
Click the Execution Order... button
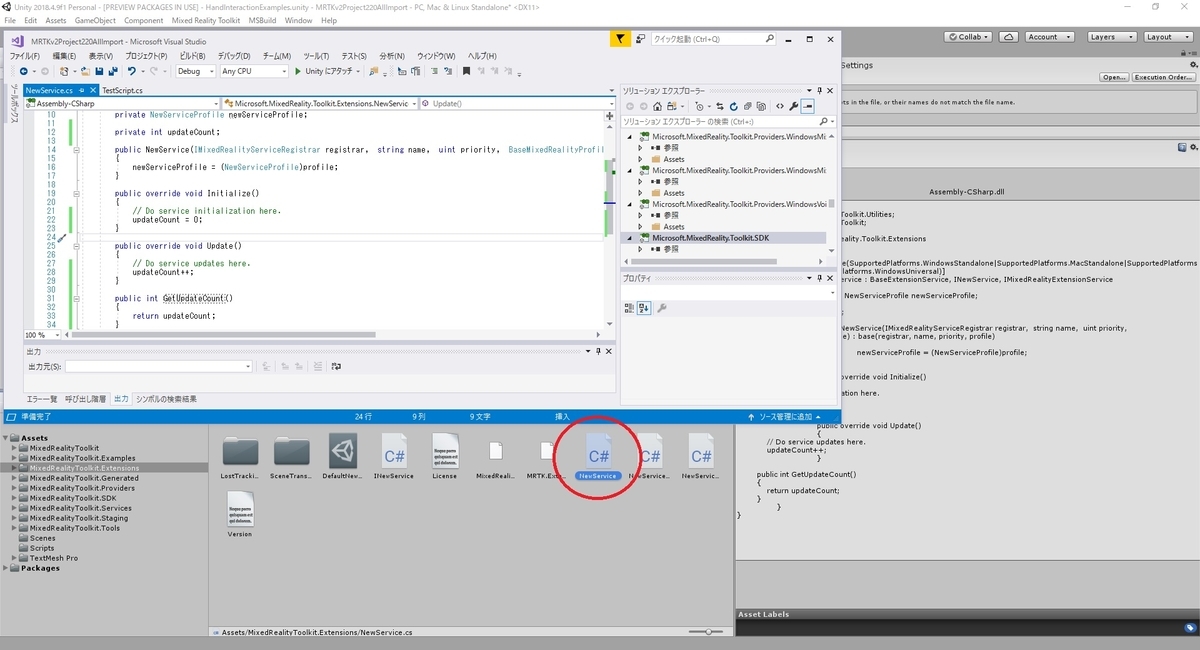[1163, 77]
